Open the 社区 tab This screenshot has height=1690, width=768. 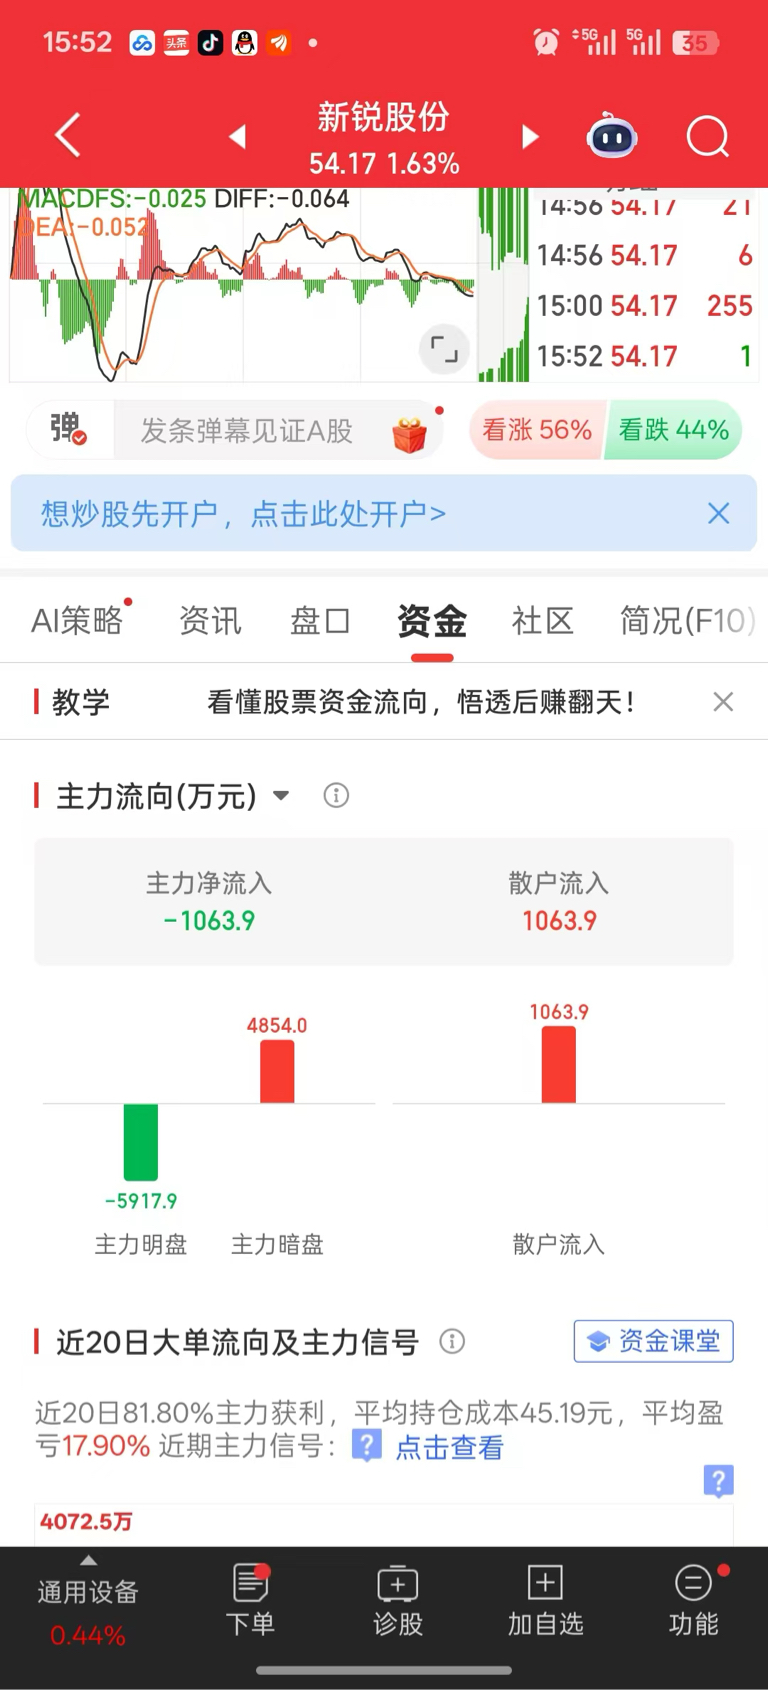[x=542, y=621]
